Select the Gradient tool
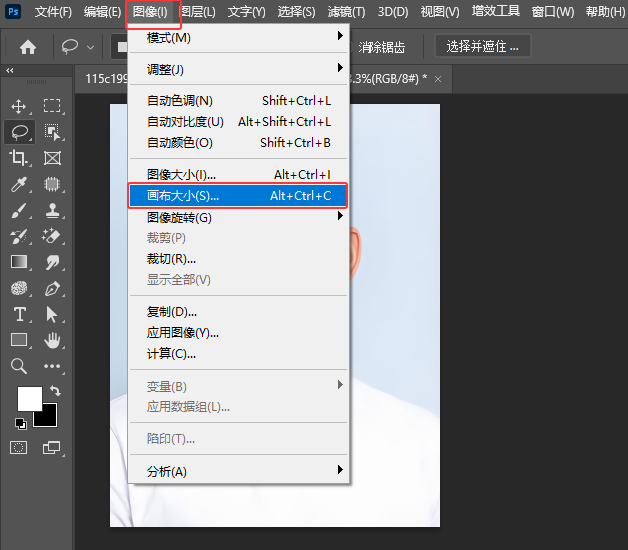This screenshot has height=550, width=628. tap(19, 262)
